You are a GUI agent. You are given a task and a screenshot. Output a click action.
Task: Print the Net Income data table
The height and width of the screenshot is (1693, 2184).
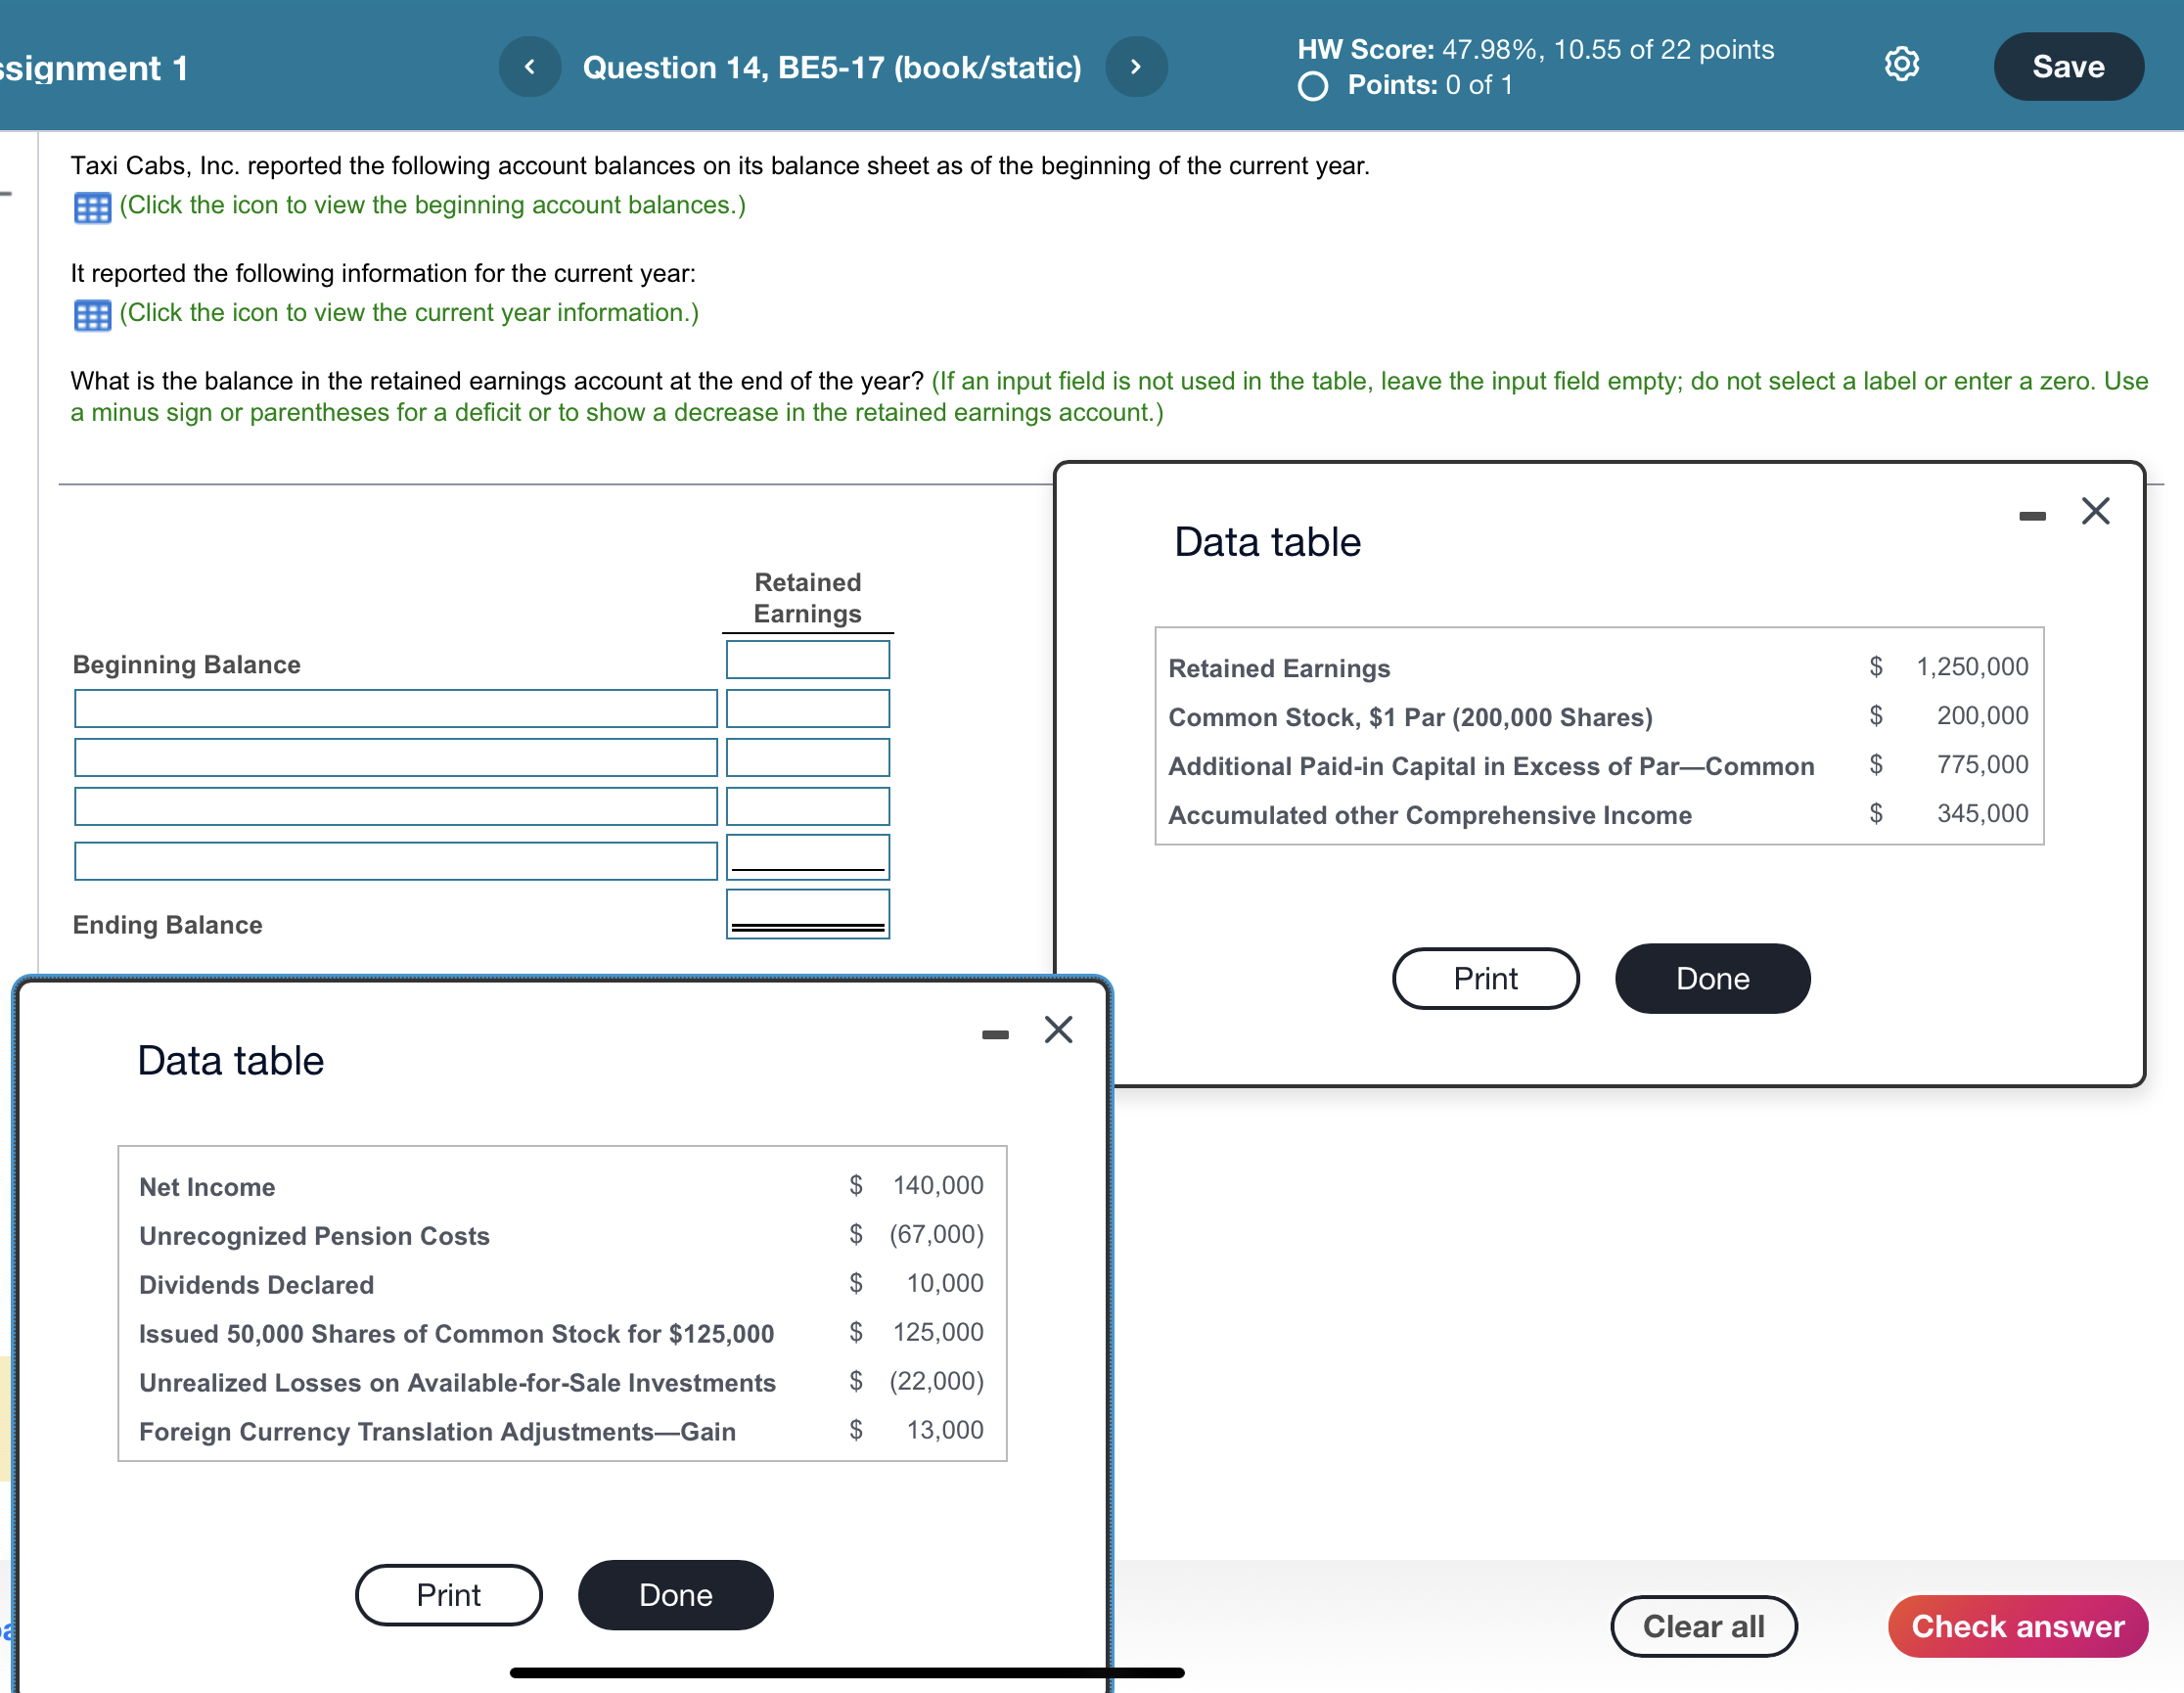click(x=448, y=1594)
